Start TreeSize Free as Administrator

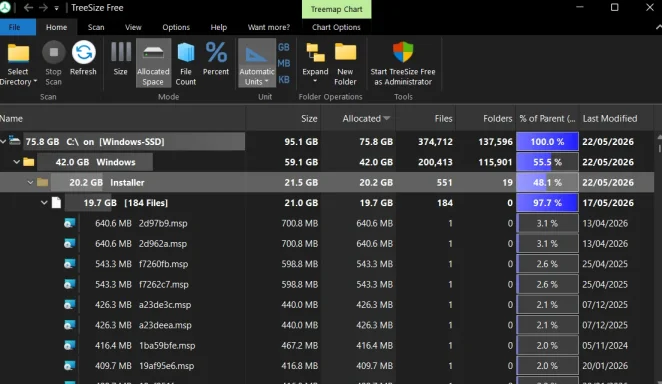click(403, 63)
